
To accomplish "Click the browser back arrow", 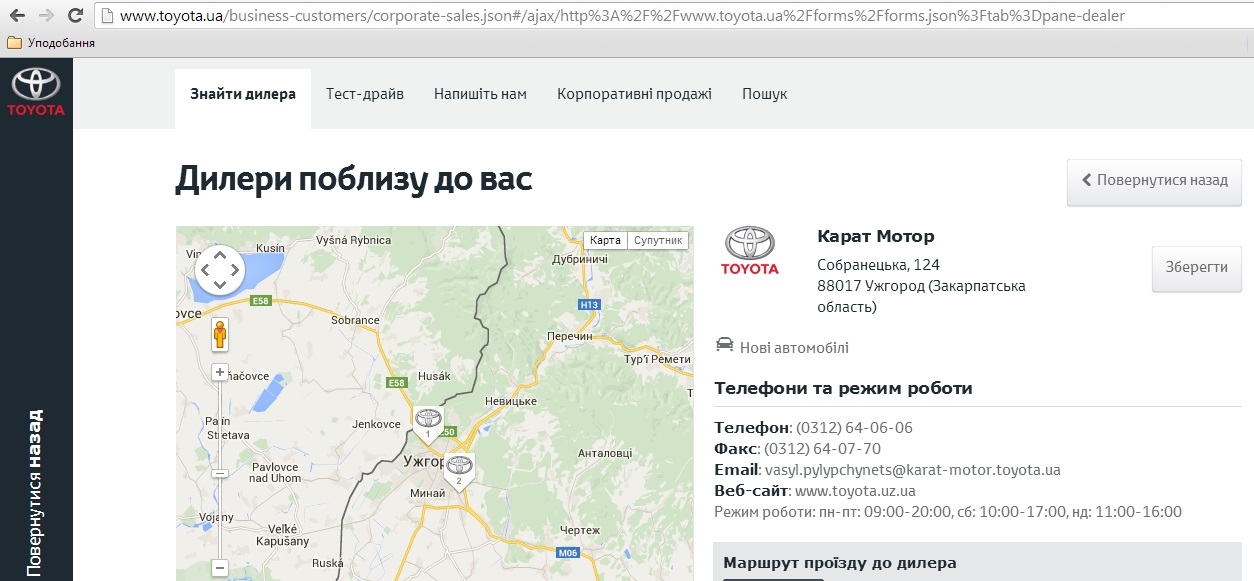I will pos(17,16).
